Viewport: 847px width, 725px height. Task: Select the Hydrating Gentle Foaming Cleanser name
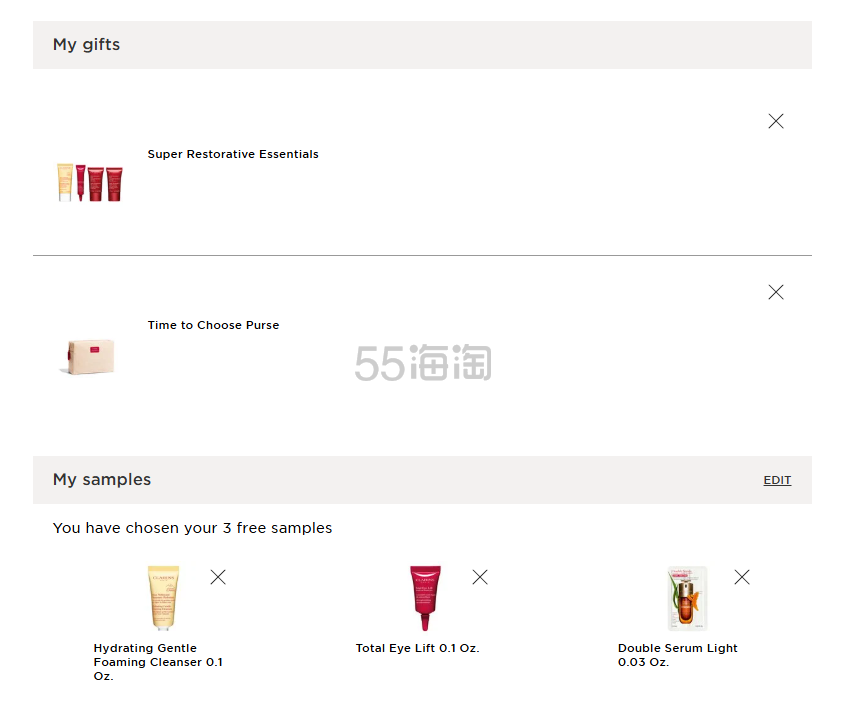click(158, 662)
